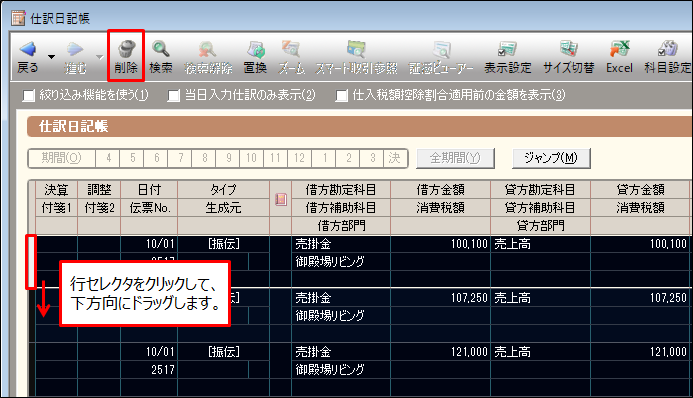This screenshot has height=398, width=693.
Task: Click the 置換 replace icon
Action: coord(255,49)
